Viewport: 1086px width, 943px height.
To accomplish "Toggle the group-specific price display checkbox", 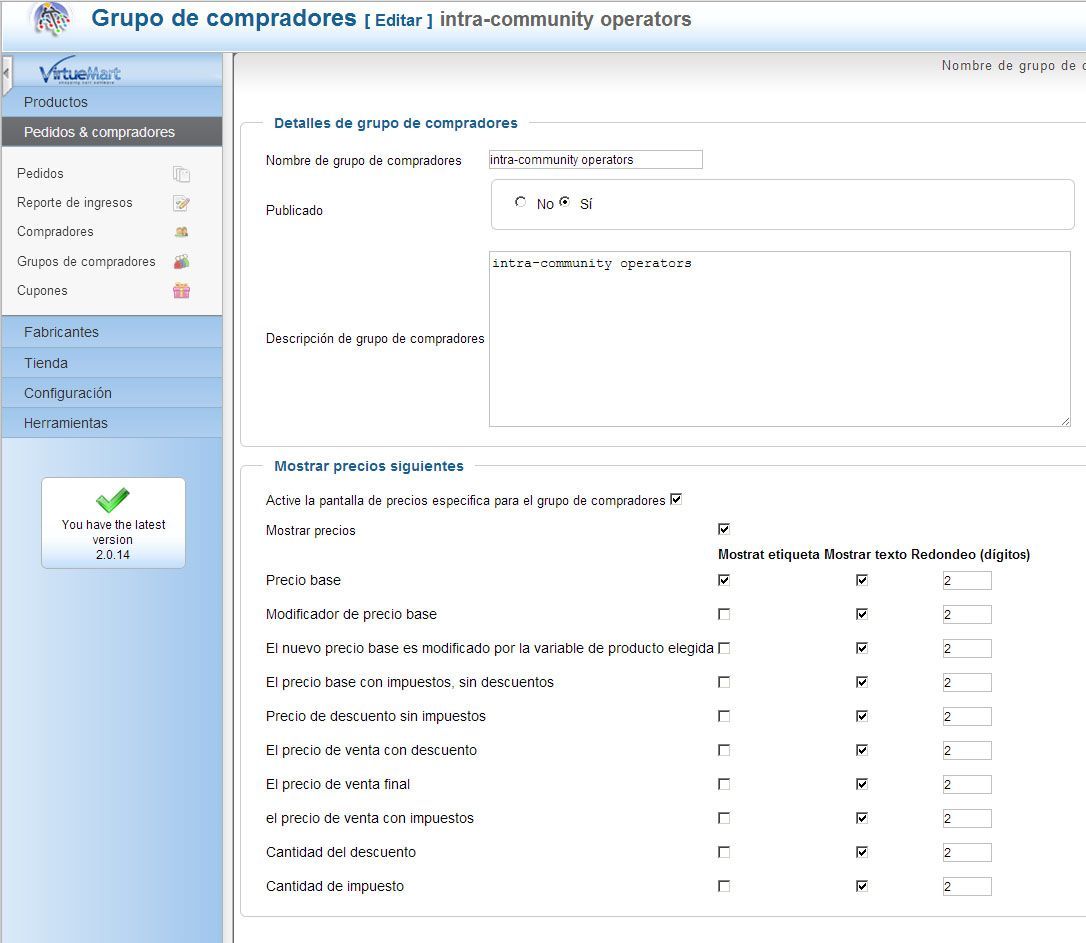I will coord(676,499).
